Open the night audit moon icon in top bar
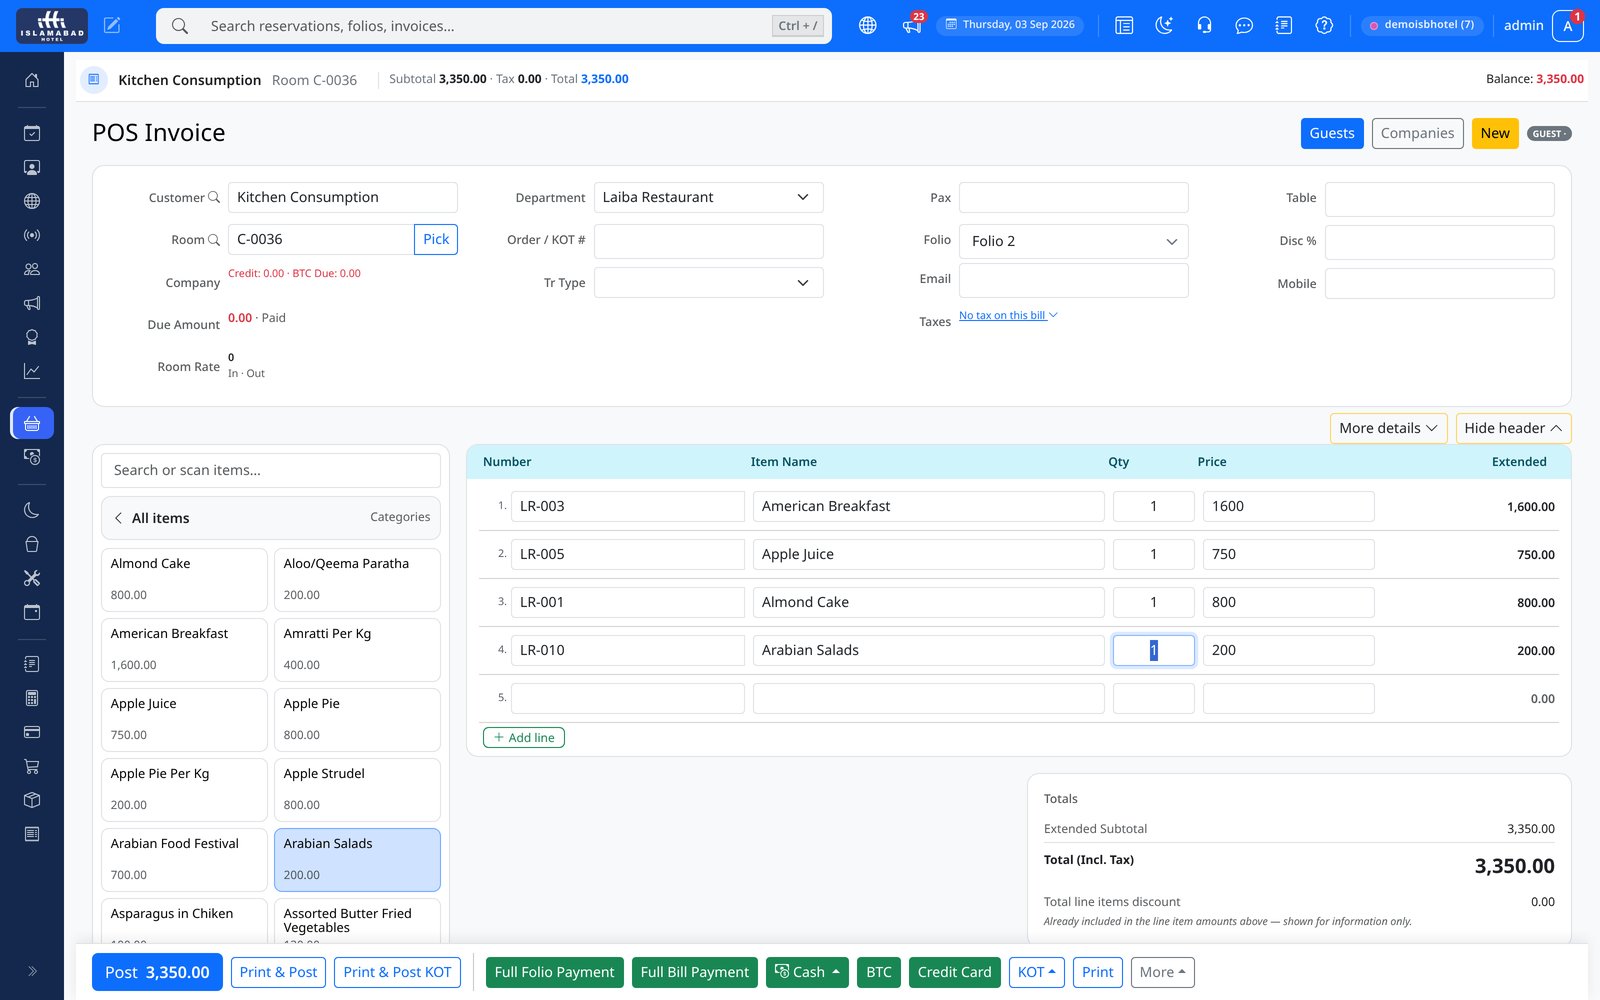Screen dimensions: 1600x1000 1164,26
